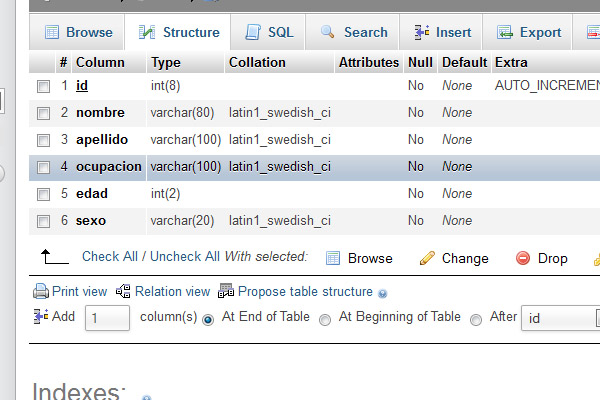Switch to the SQL tab
This screenshot has width=600, height=400.
pos(269,32)
